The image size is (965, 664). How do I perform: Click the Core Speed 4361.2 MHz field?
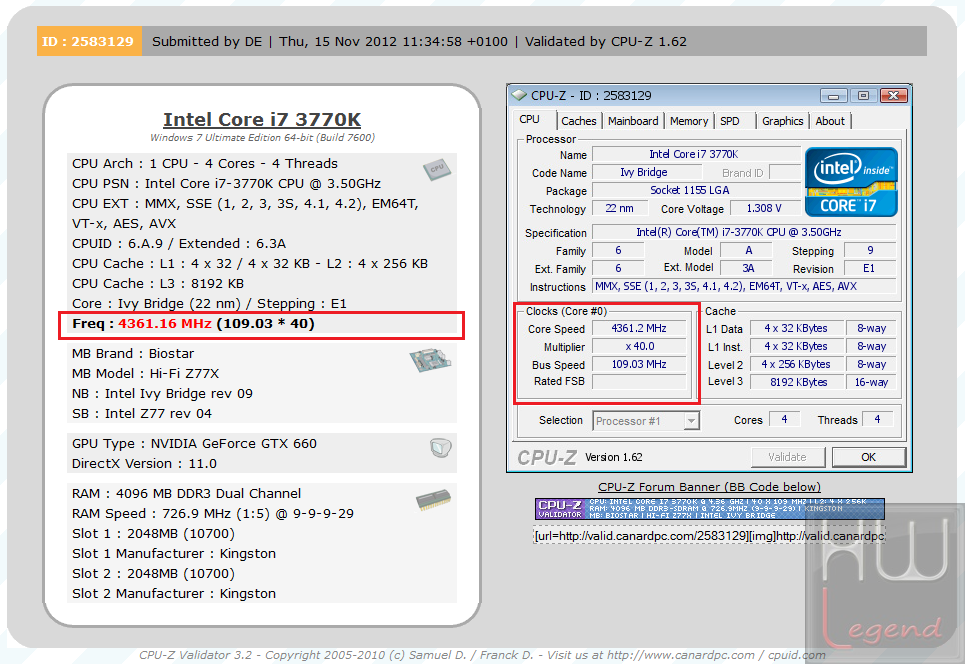coord(639,329)
